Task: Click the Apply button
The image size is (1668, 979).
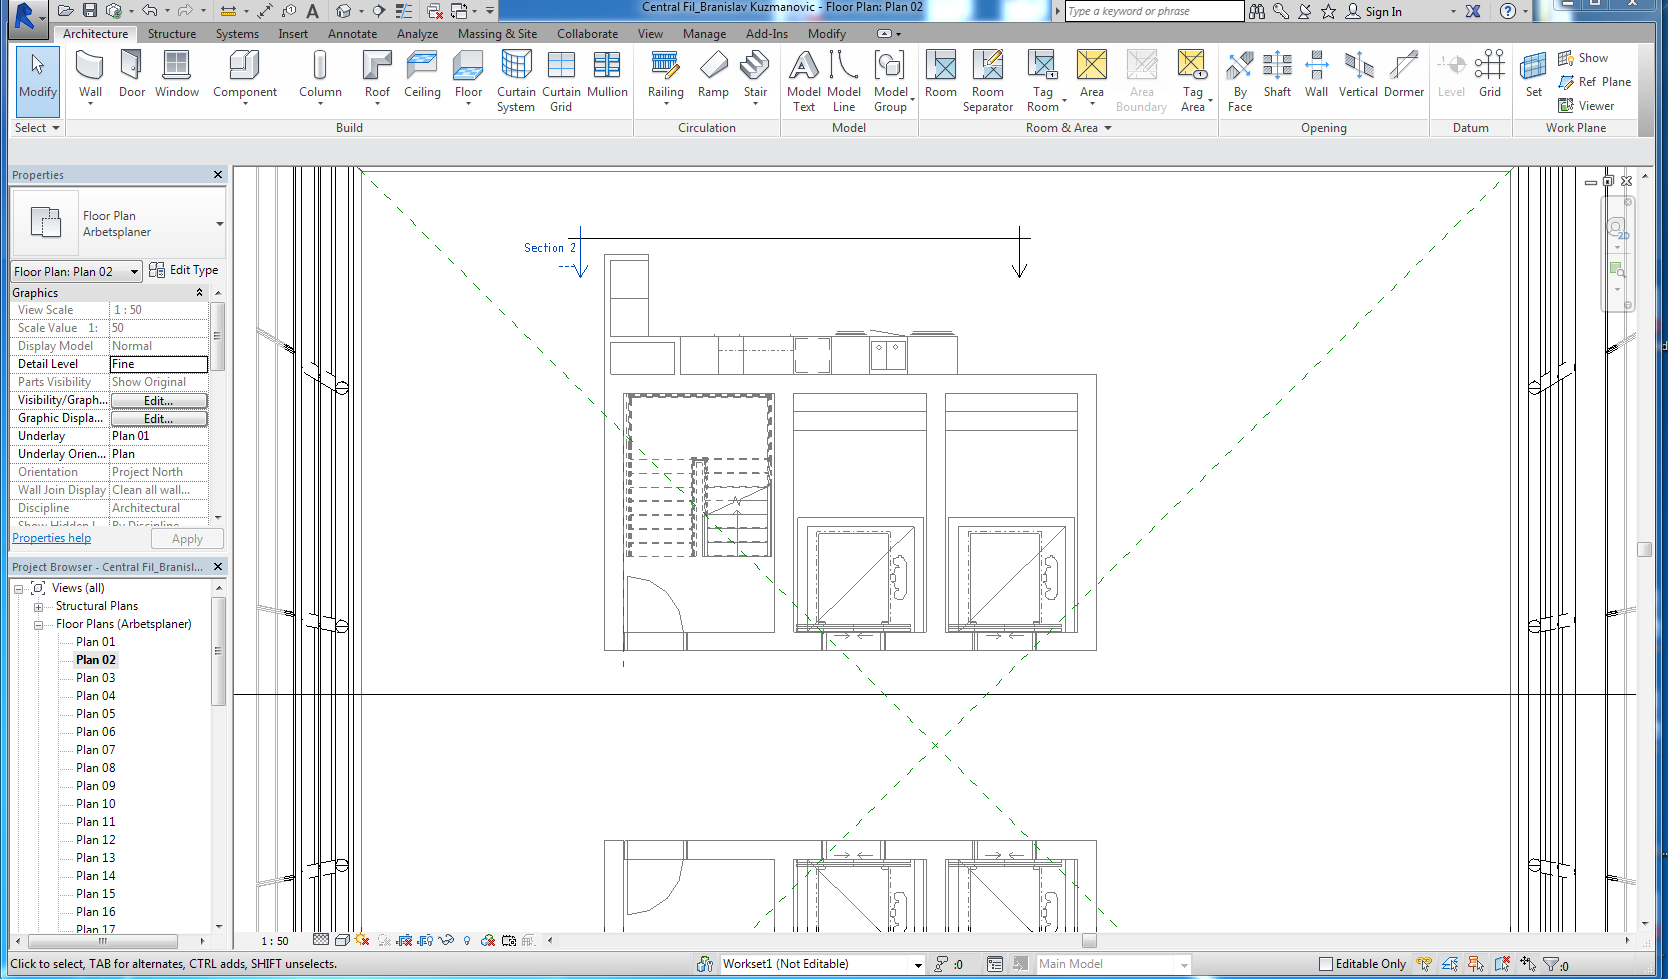Action: (x=187, y=539)
